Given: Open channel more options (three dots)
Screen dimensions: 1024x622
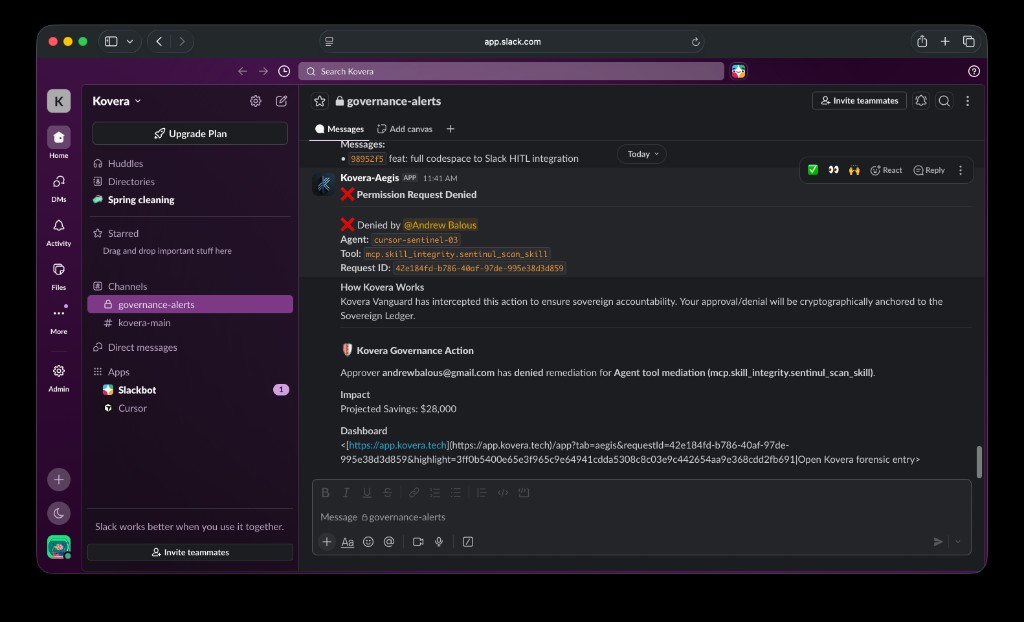Looking at the screenshot, I should pos(968,101).
